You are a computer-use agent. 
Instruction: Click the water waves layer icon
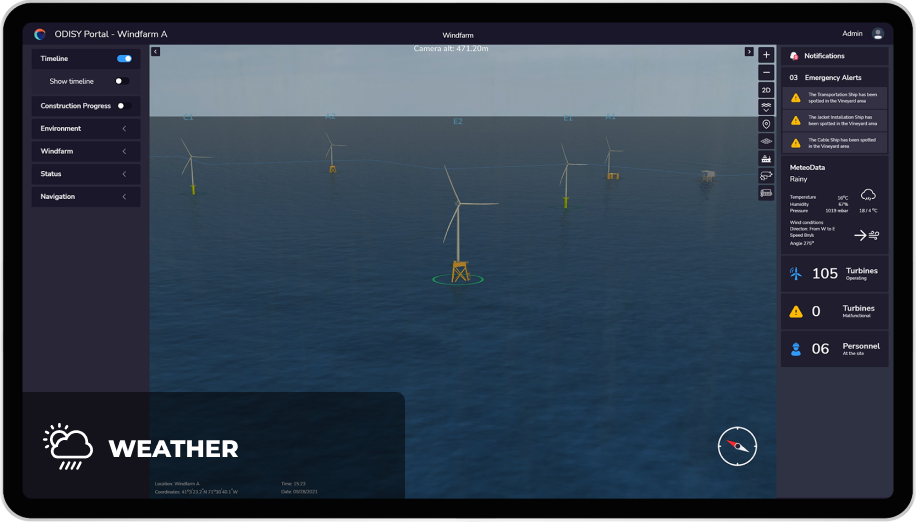[766, 107]
